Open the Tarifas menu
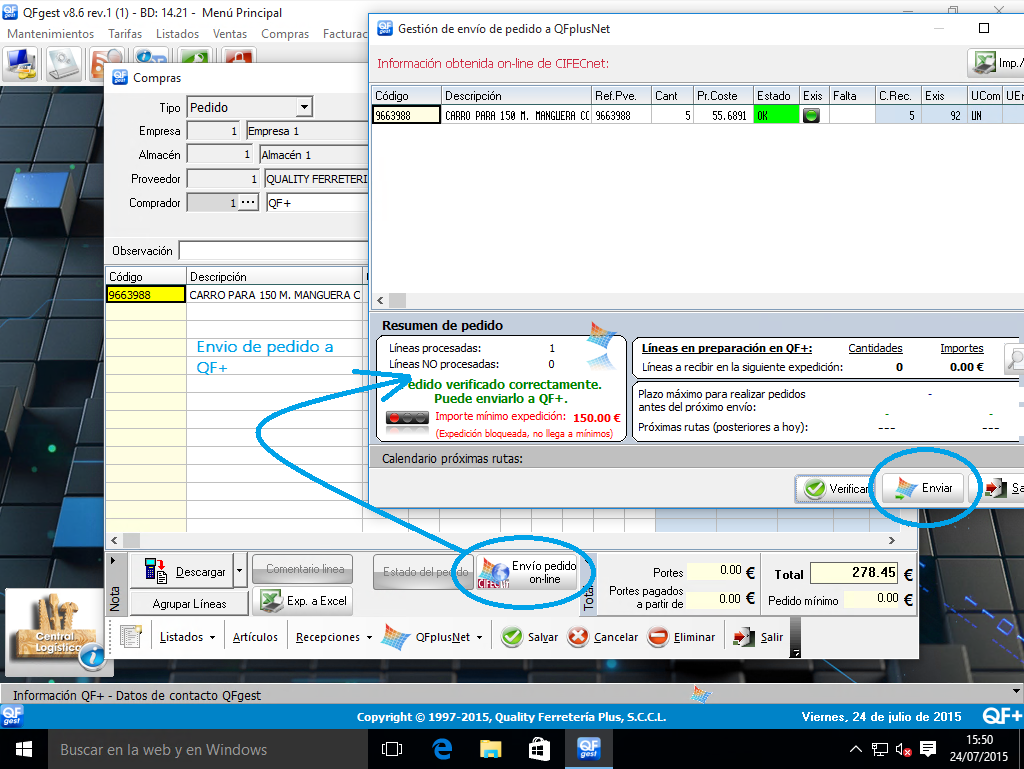This screenshot has width=1024, height=769. pyautogui.click(x=125, y=33)
